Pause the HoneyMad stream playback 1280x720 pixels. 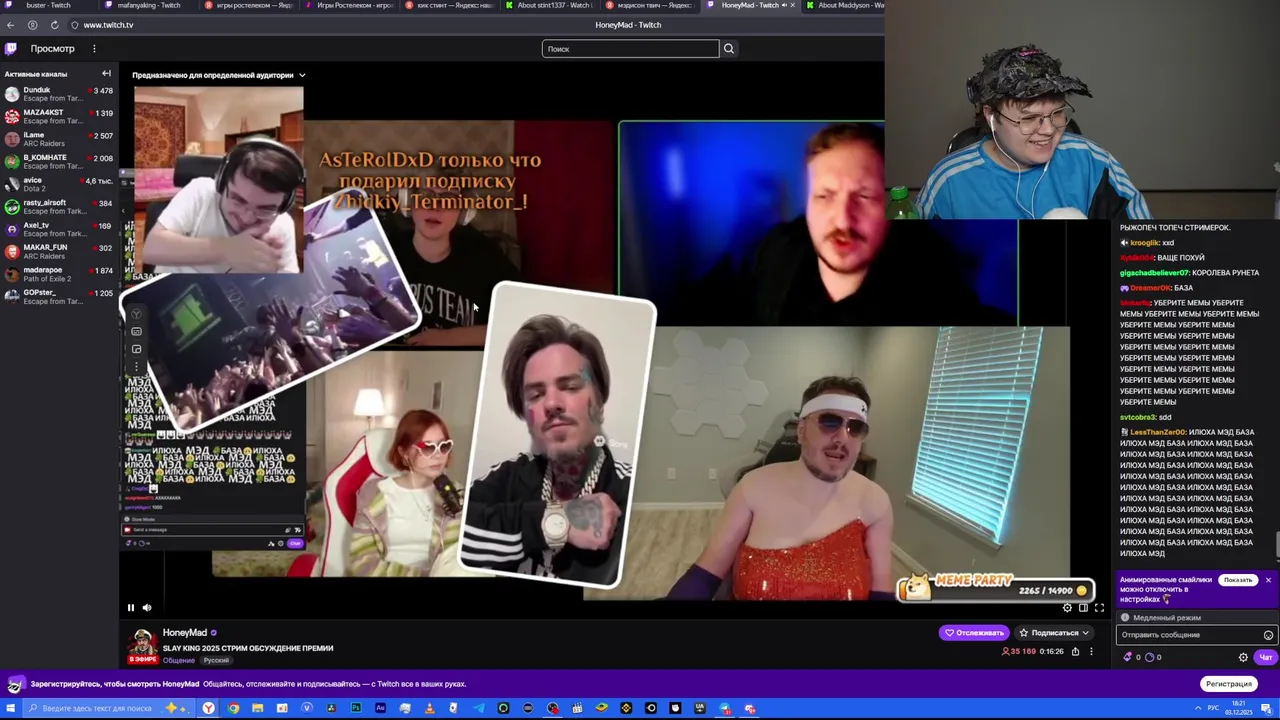[130, 607]
